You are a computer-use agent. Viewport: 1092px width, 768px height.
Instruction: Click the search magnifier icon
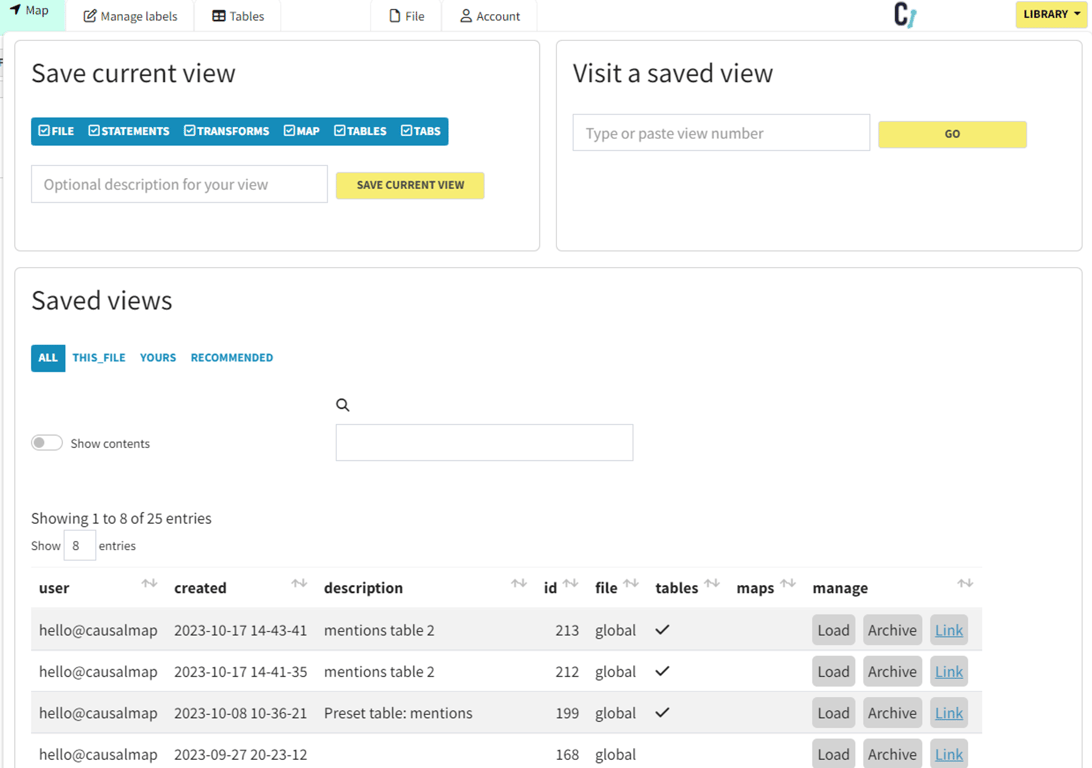(343, 405)
